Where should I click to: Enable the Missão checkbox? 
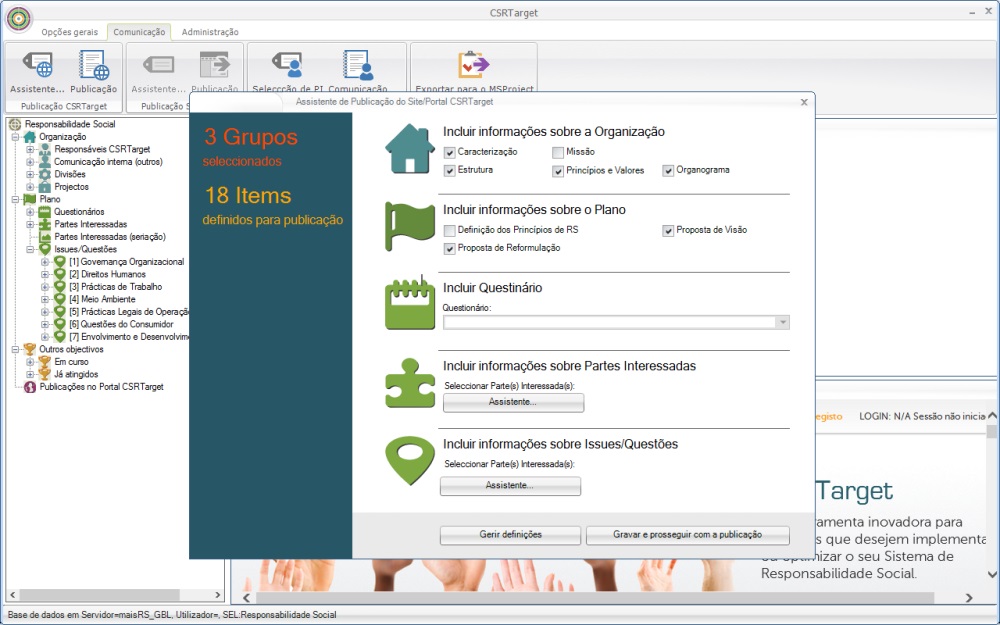[x=559, y=152]
